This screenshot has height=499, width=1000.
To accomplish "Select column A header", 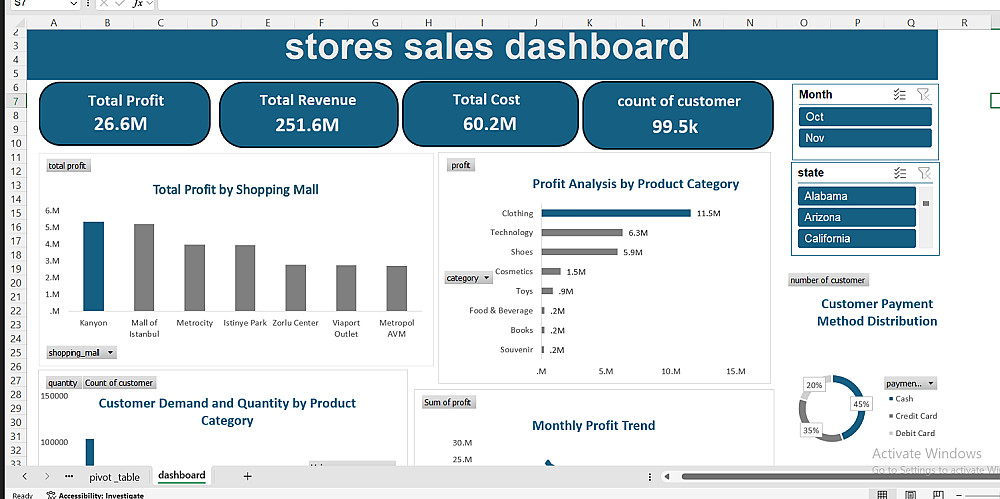I will point(54,23).
